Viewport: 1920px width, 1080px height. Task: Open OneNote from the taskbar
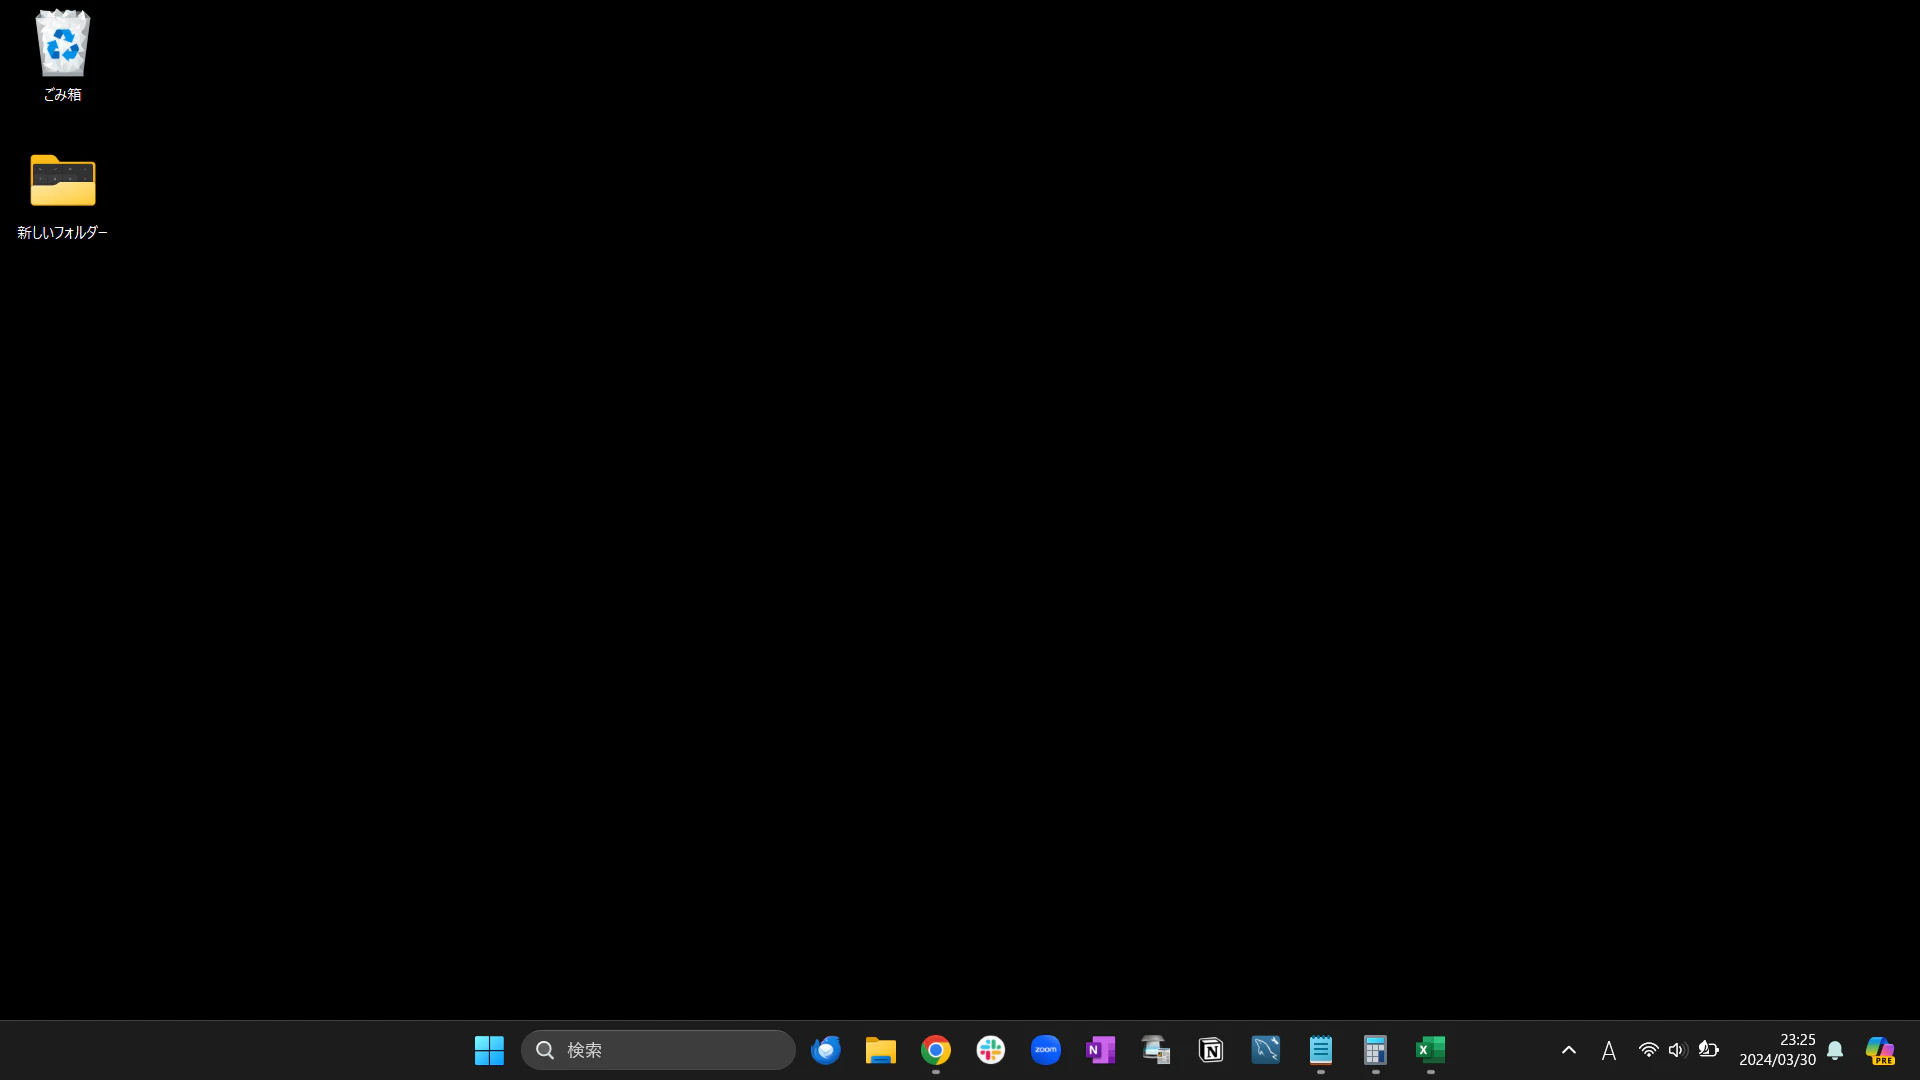pyautogui.click(x=1101, y=1050)
